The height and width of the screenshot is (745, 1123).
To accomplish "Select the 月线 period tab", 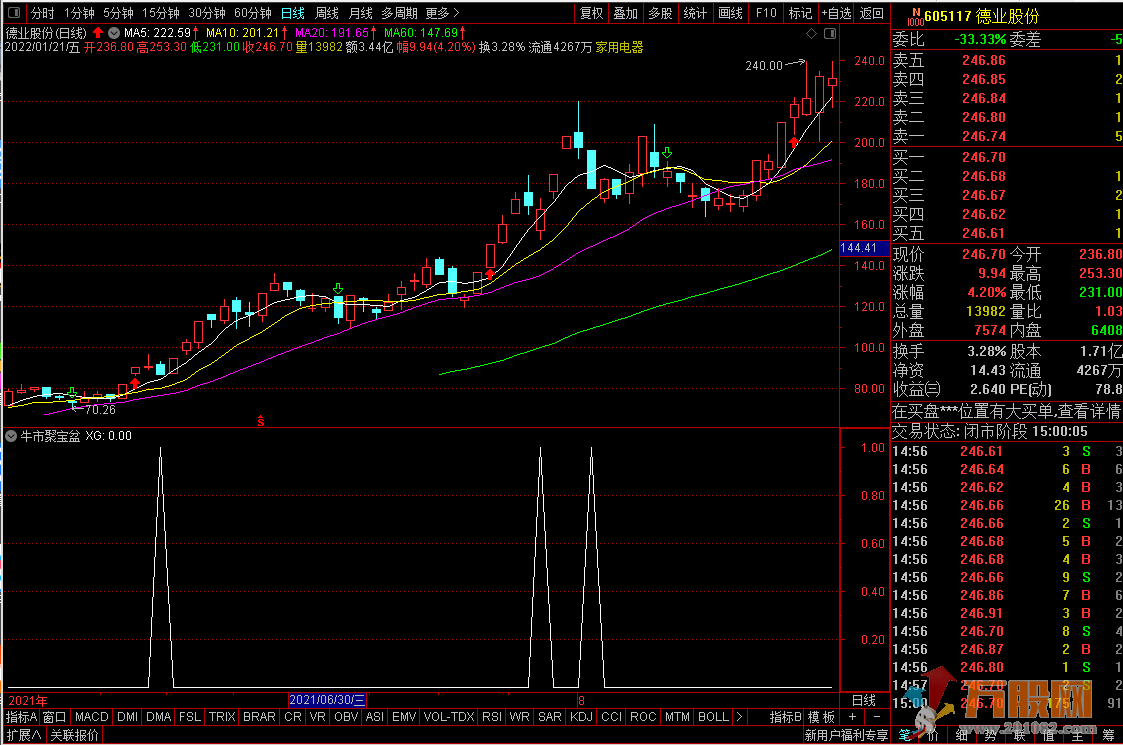I will coord(360,13).
